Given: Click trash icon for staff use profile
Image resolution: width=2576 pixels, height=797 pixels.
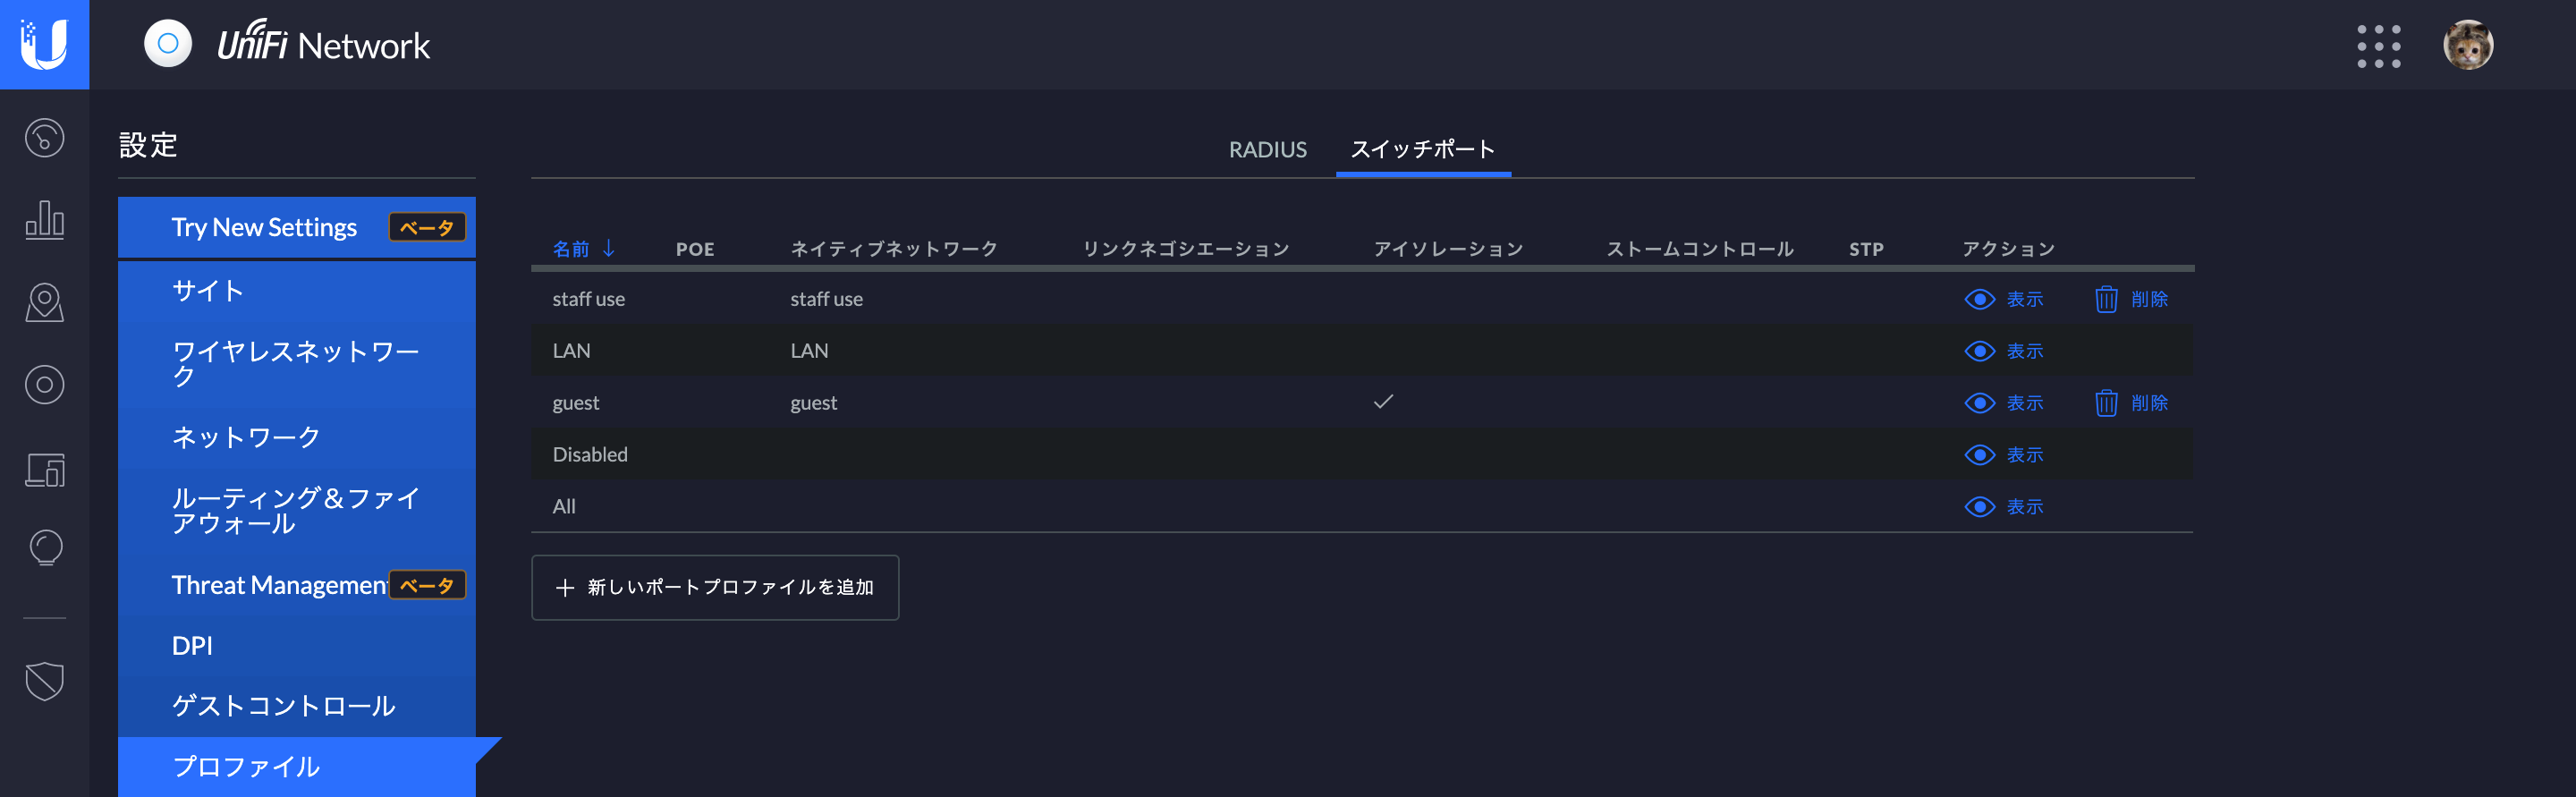Looking at the screenshot, I should [x=2106, y=299].
